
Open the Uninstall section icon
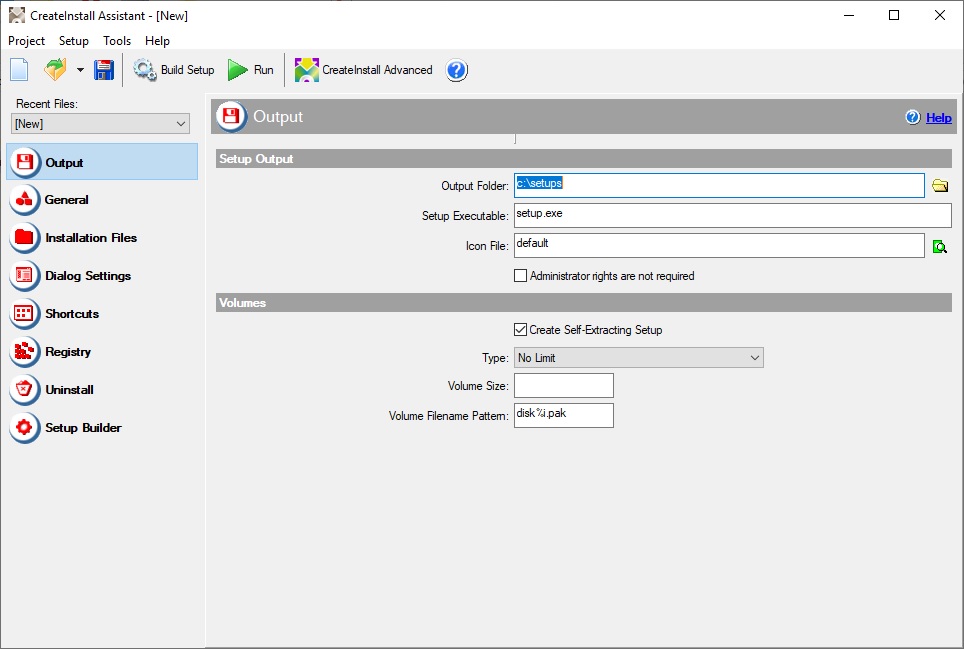click(x=25, y=390)
